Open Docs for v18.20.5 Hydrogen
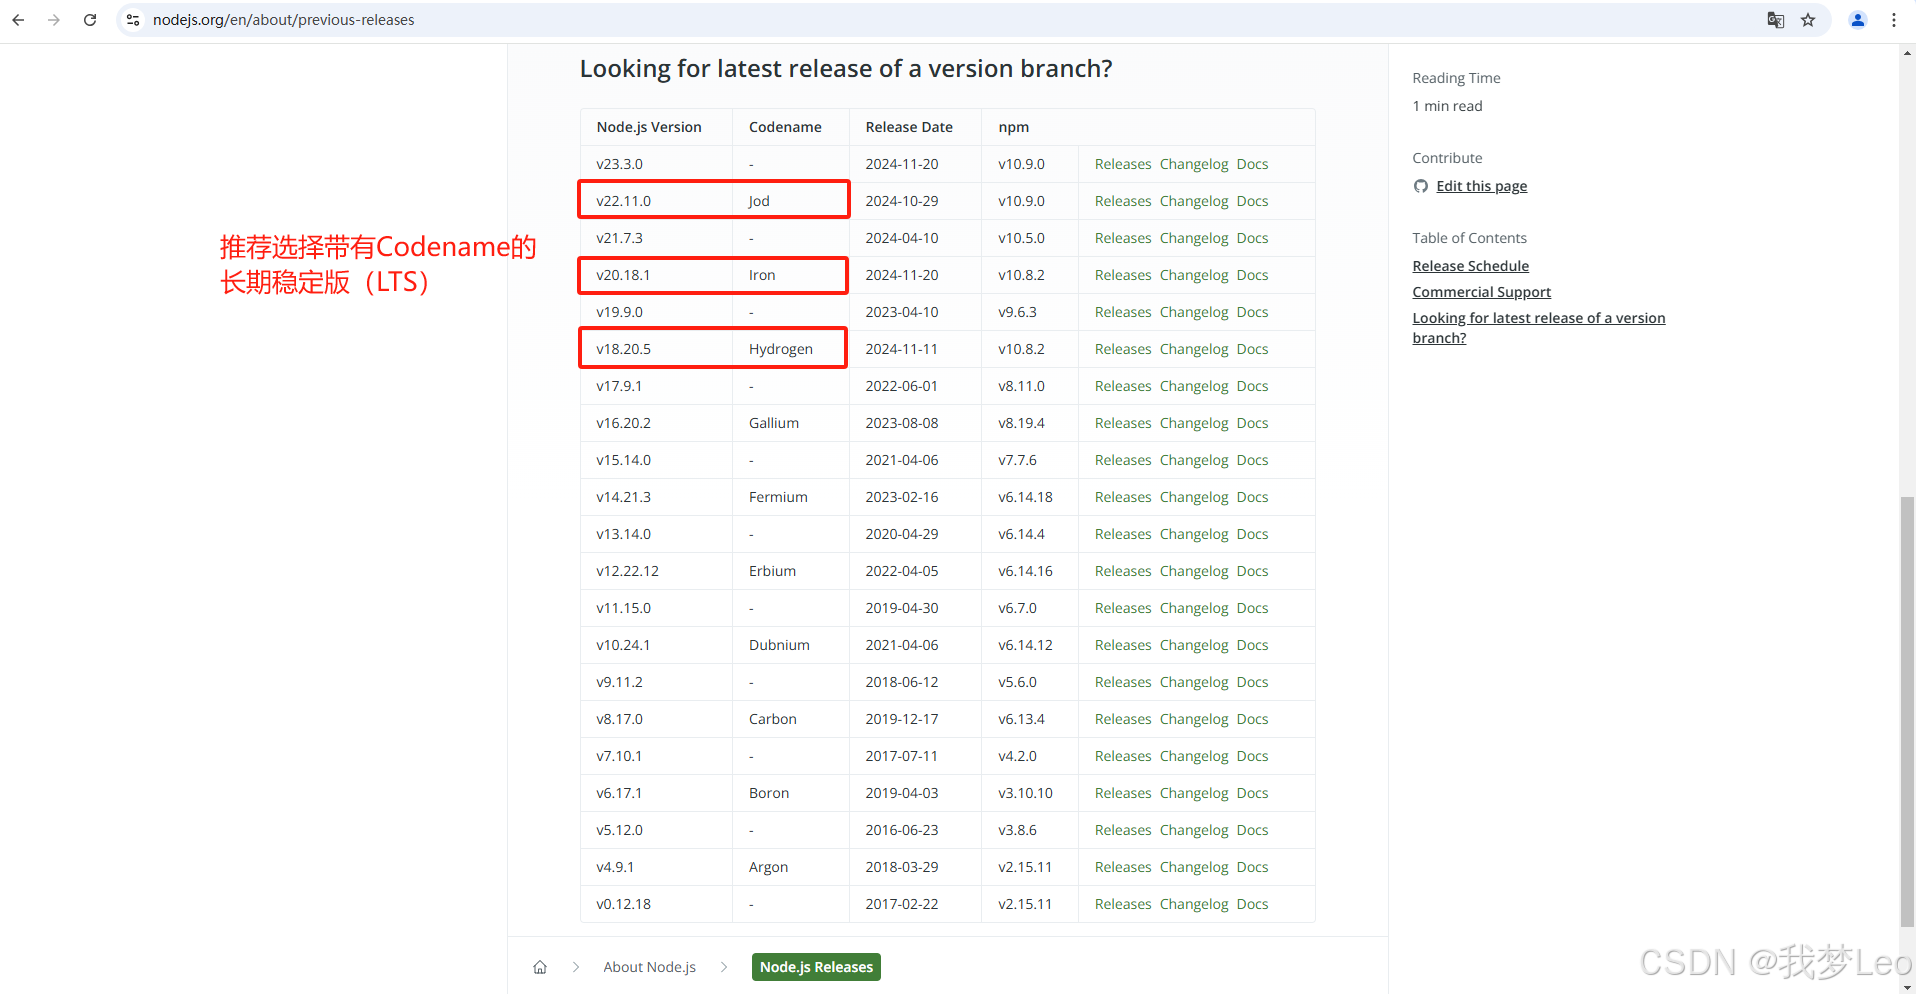Image resolution: width=1916 pixels, height=994 pixels. coord(1252,349)
